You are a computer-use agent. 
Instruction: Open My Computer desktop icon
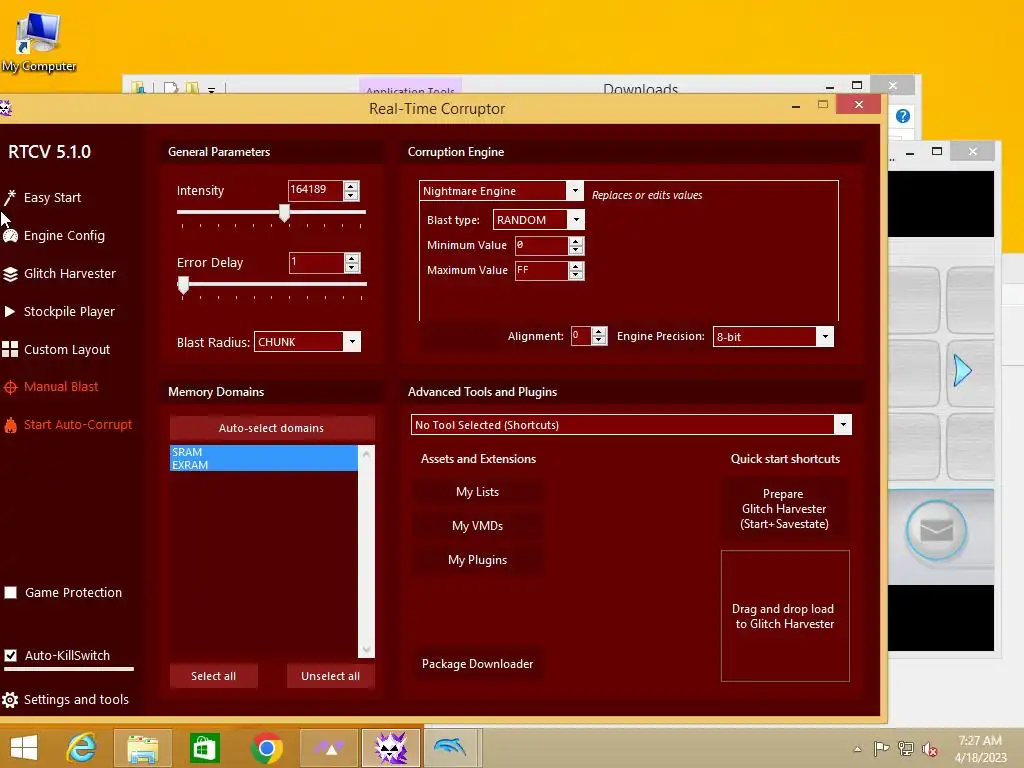click(x=39, y=41)
